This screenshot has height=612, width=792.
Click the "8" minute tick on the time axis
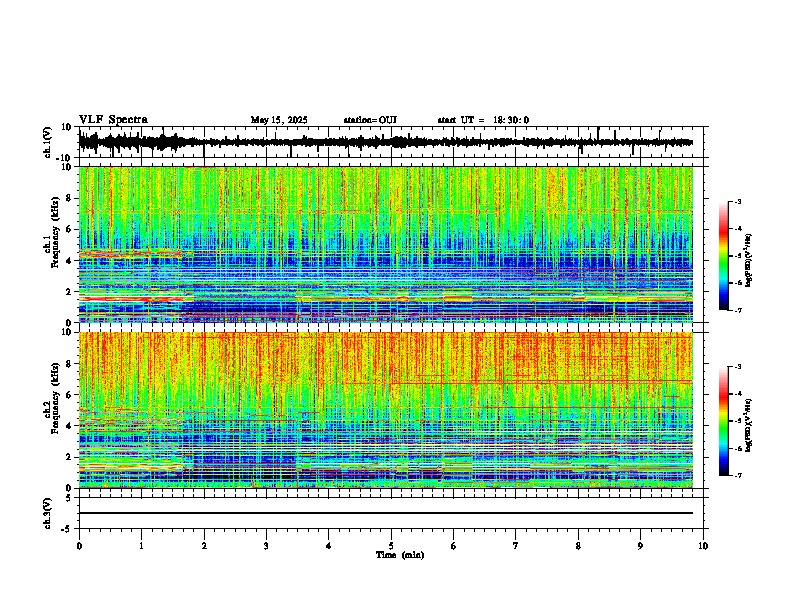pyautogui.click(x=578, y=546)
